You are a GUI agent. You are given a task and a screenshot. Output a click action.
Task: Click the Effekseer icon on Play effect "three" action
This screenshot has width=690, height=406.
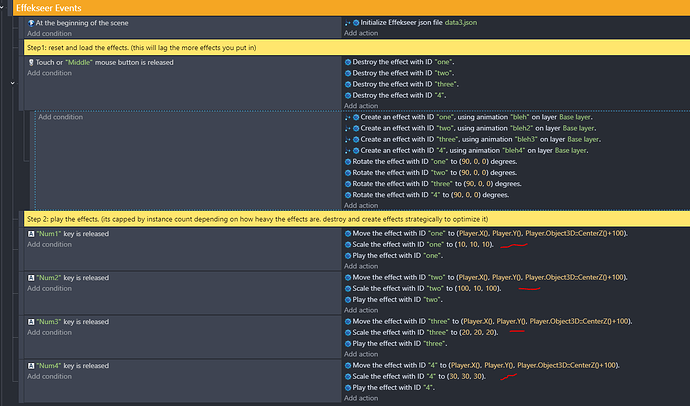pyautogui.click(x=348, y=344)
